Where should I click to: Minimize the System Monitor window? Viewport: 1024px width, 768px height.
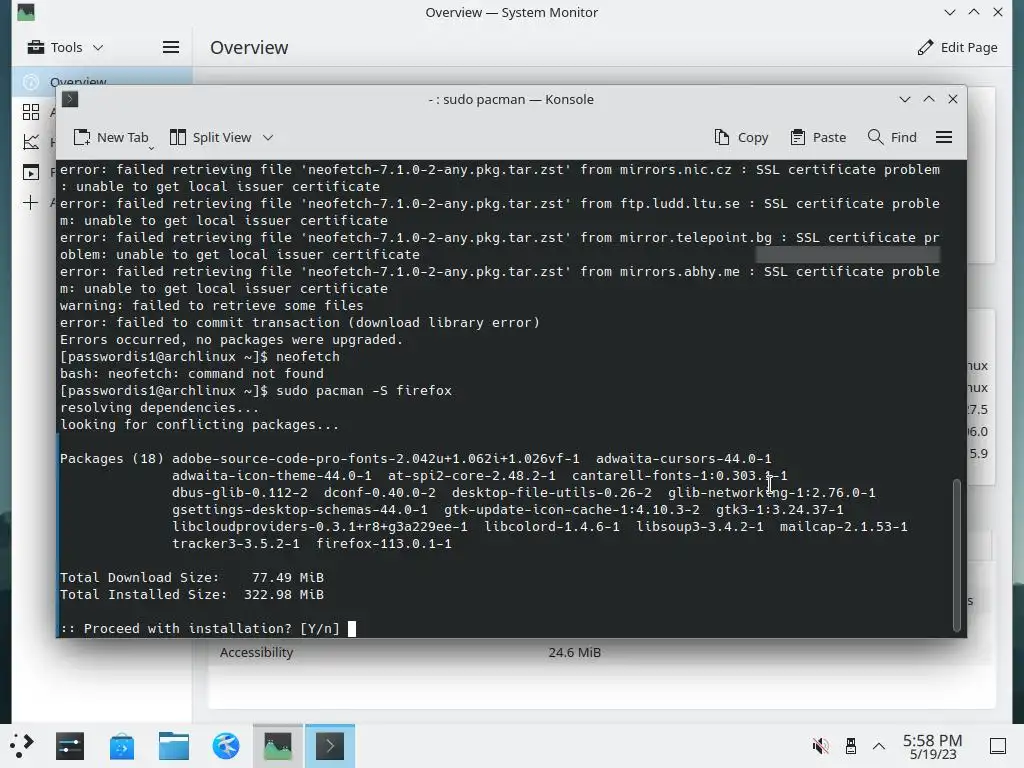point(950,12)
